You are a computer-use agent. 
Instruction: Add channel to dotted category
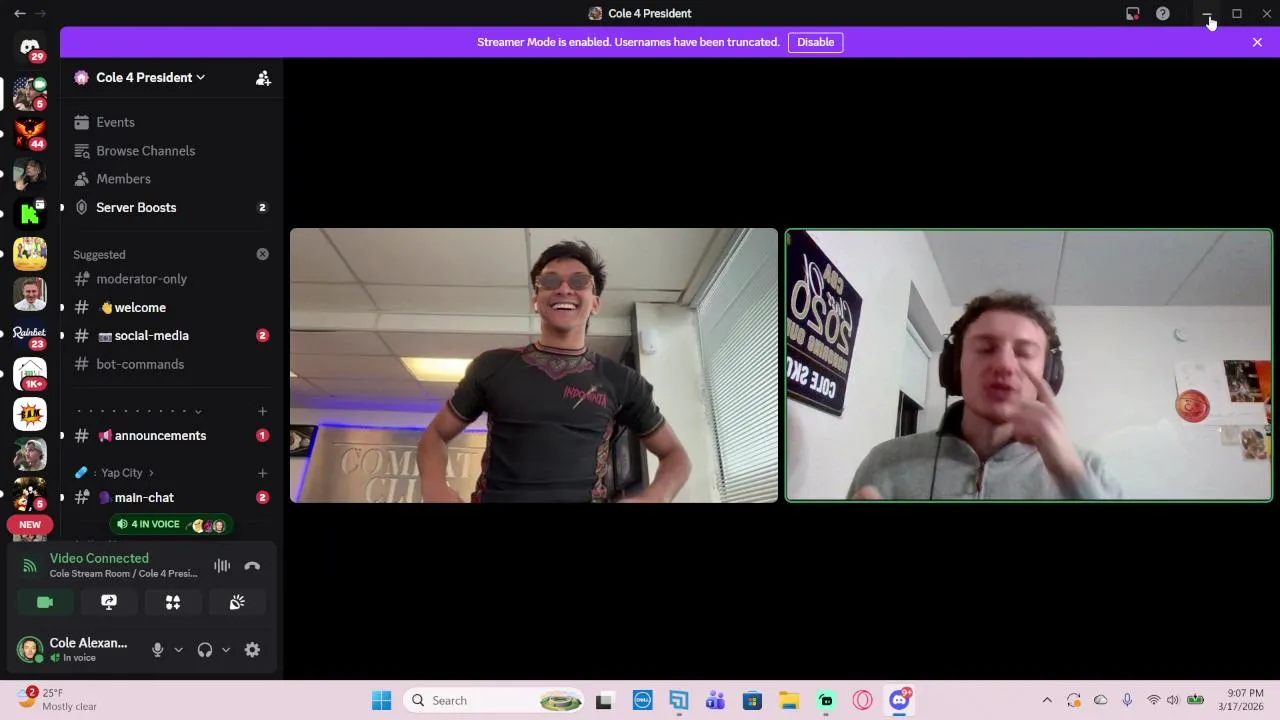click(262, 411)
